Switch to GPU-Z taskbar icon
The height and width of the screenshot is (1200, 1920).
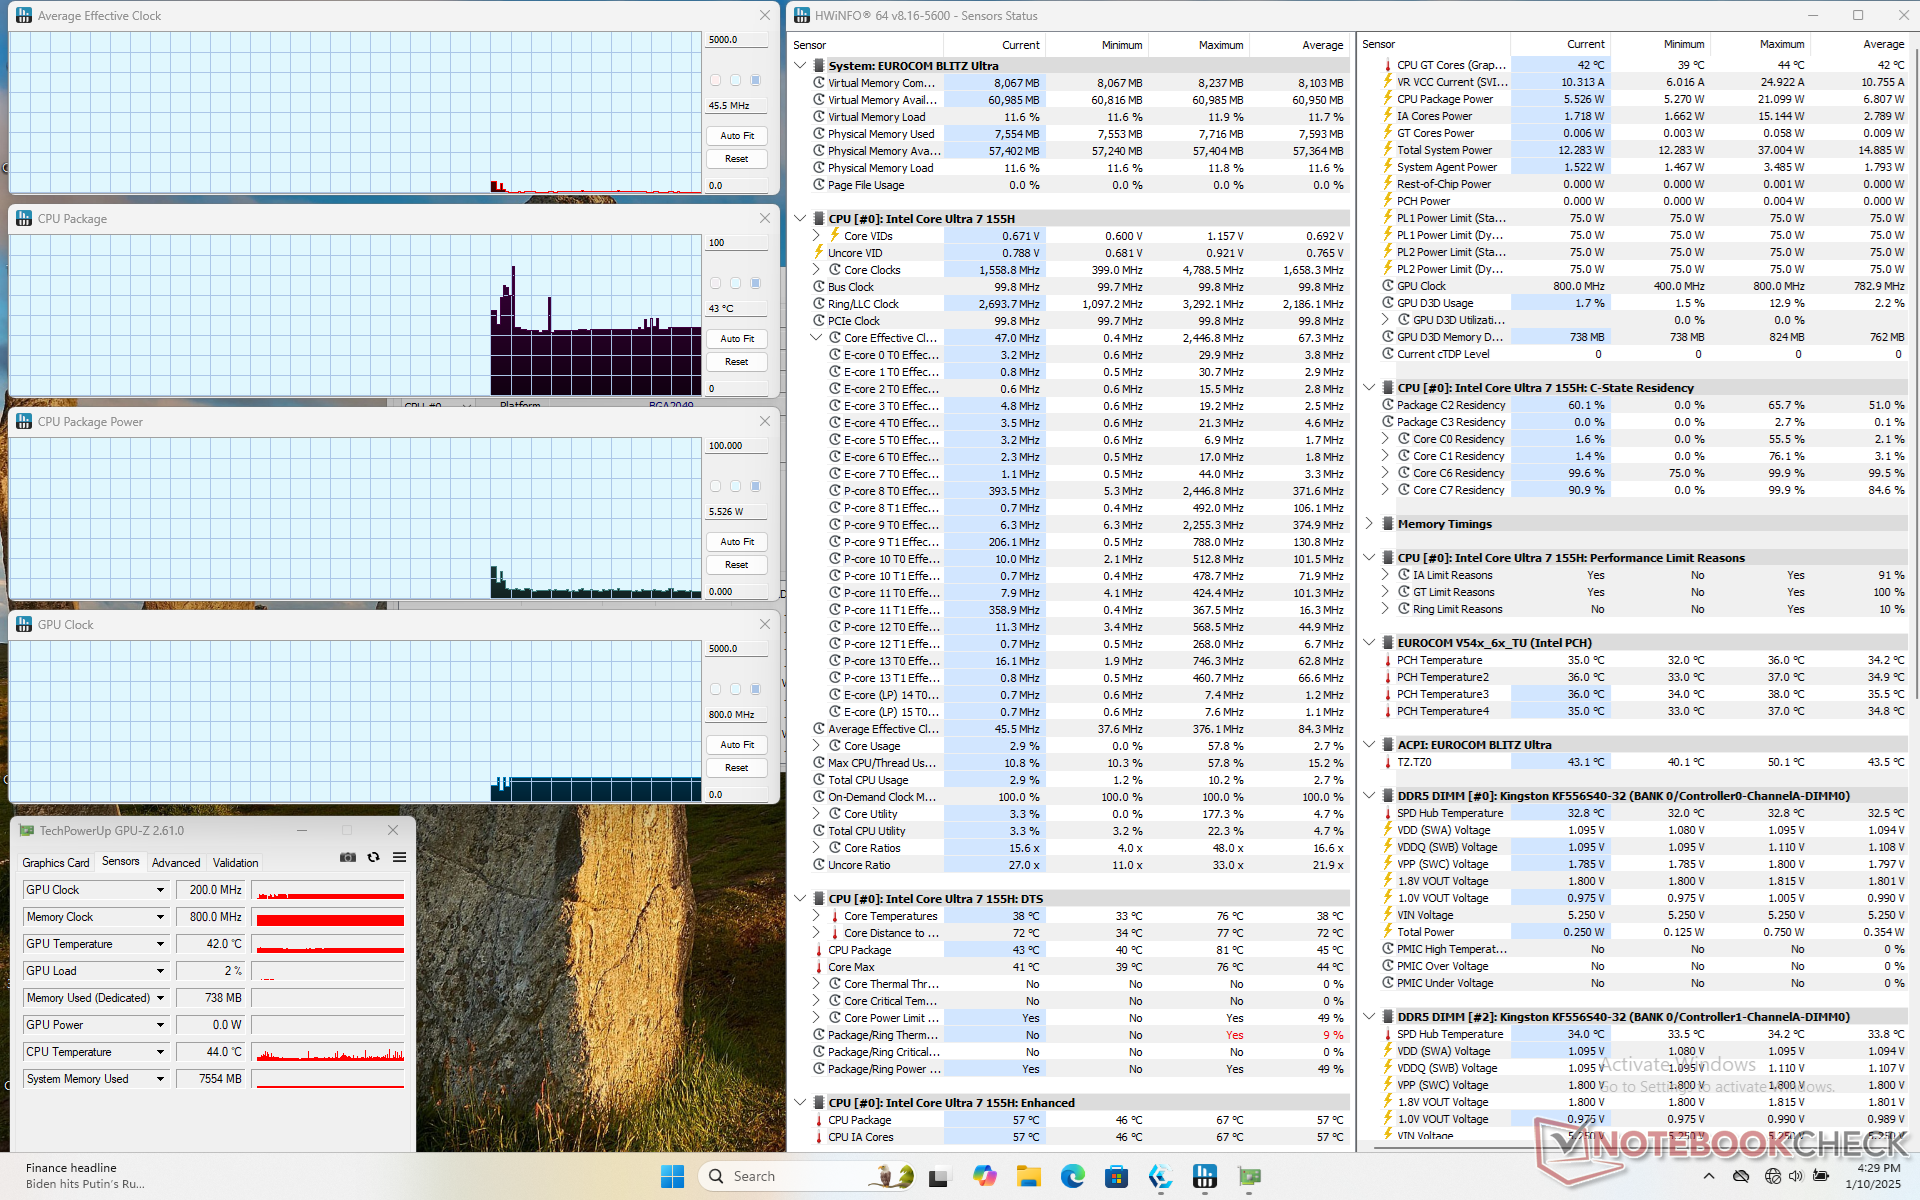pos(1249,1176)
